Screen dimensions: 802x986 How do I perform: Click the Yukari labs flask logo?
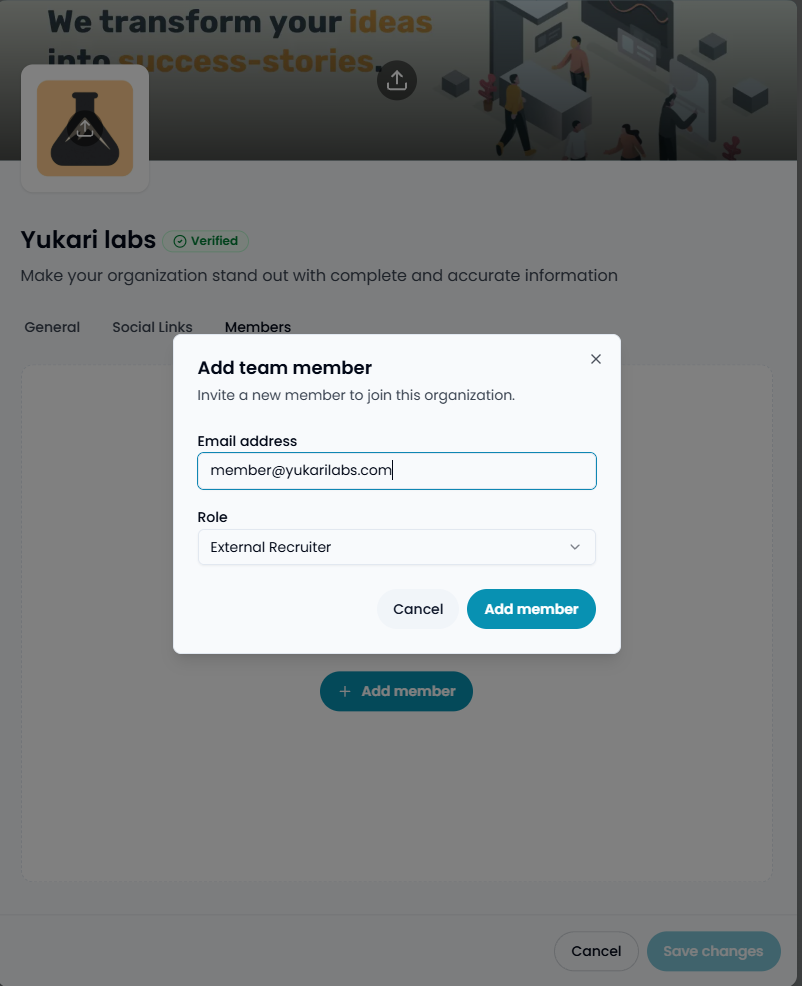coord(84,128)
